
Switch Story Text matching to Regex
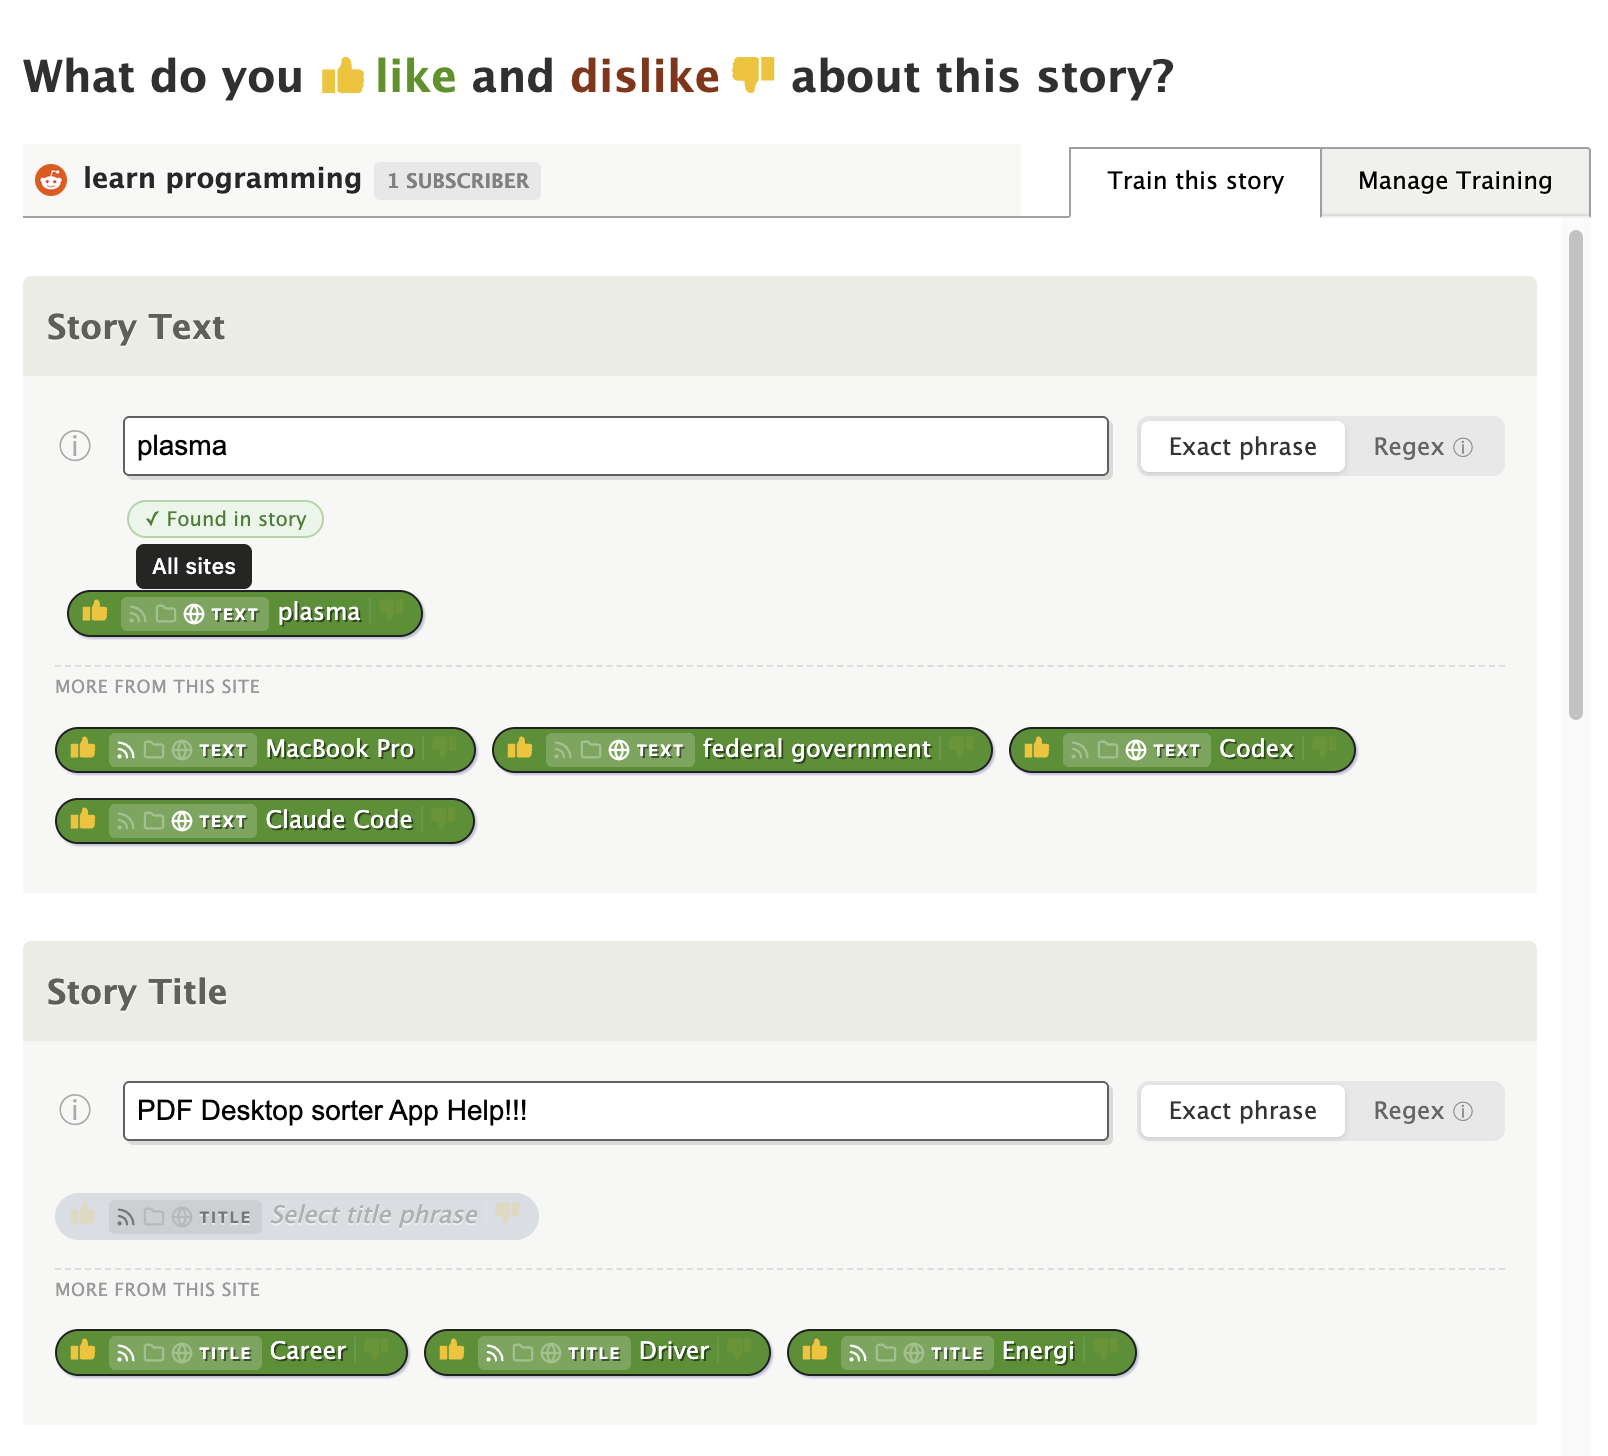(x=1422, y=447)
